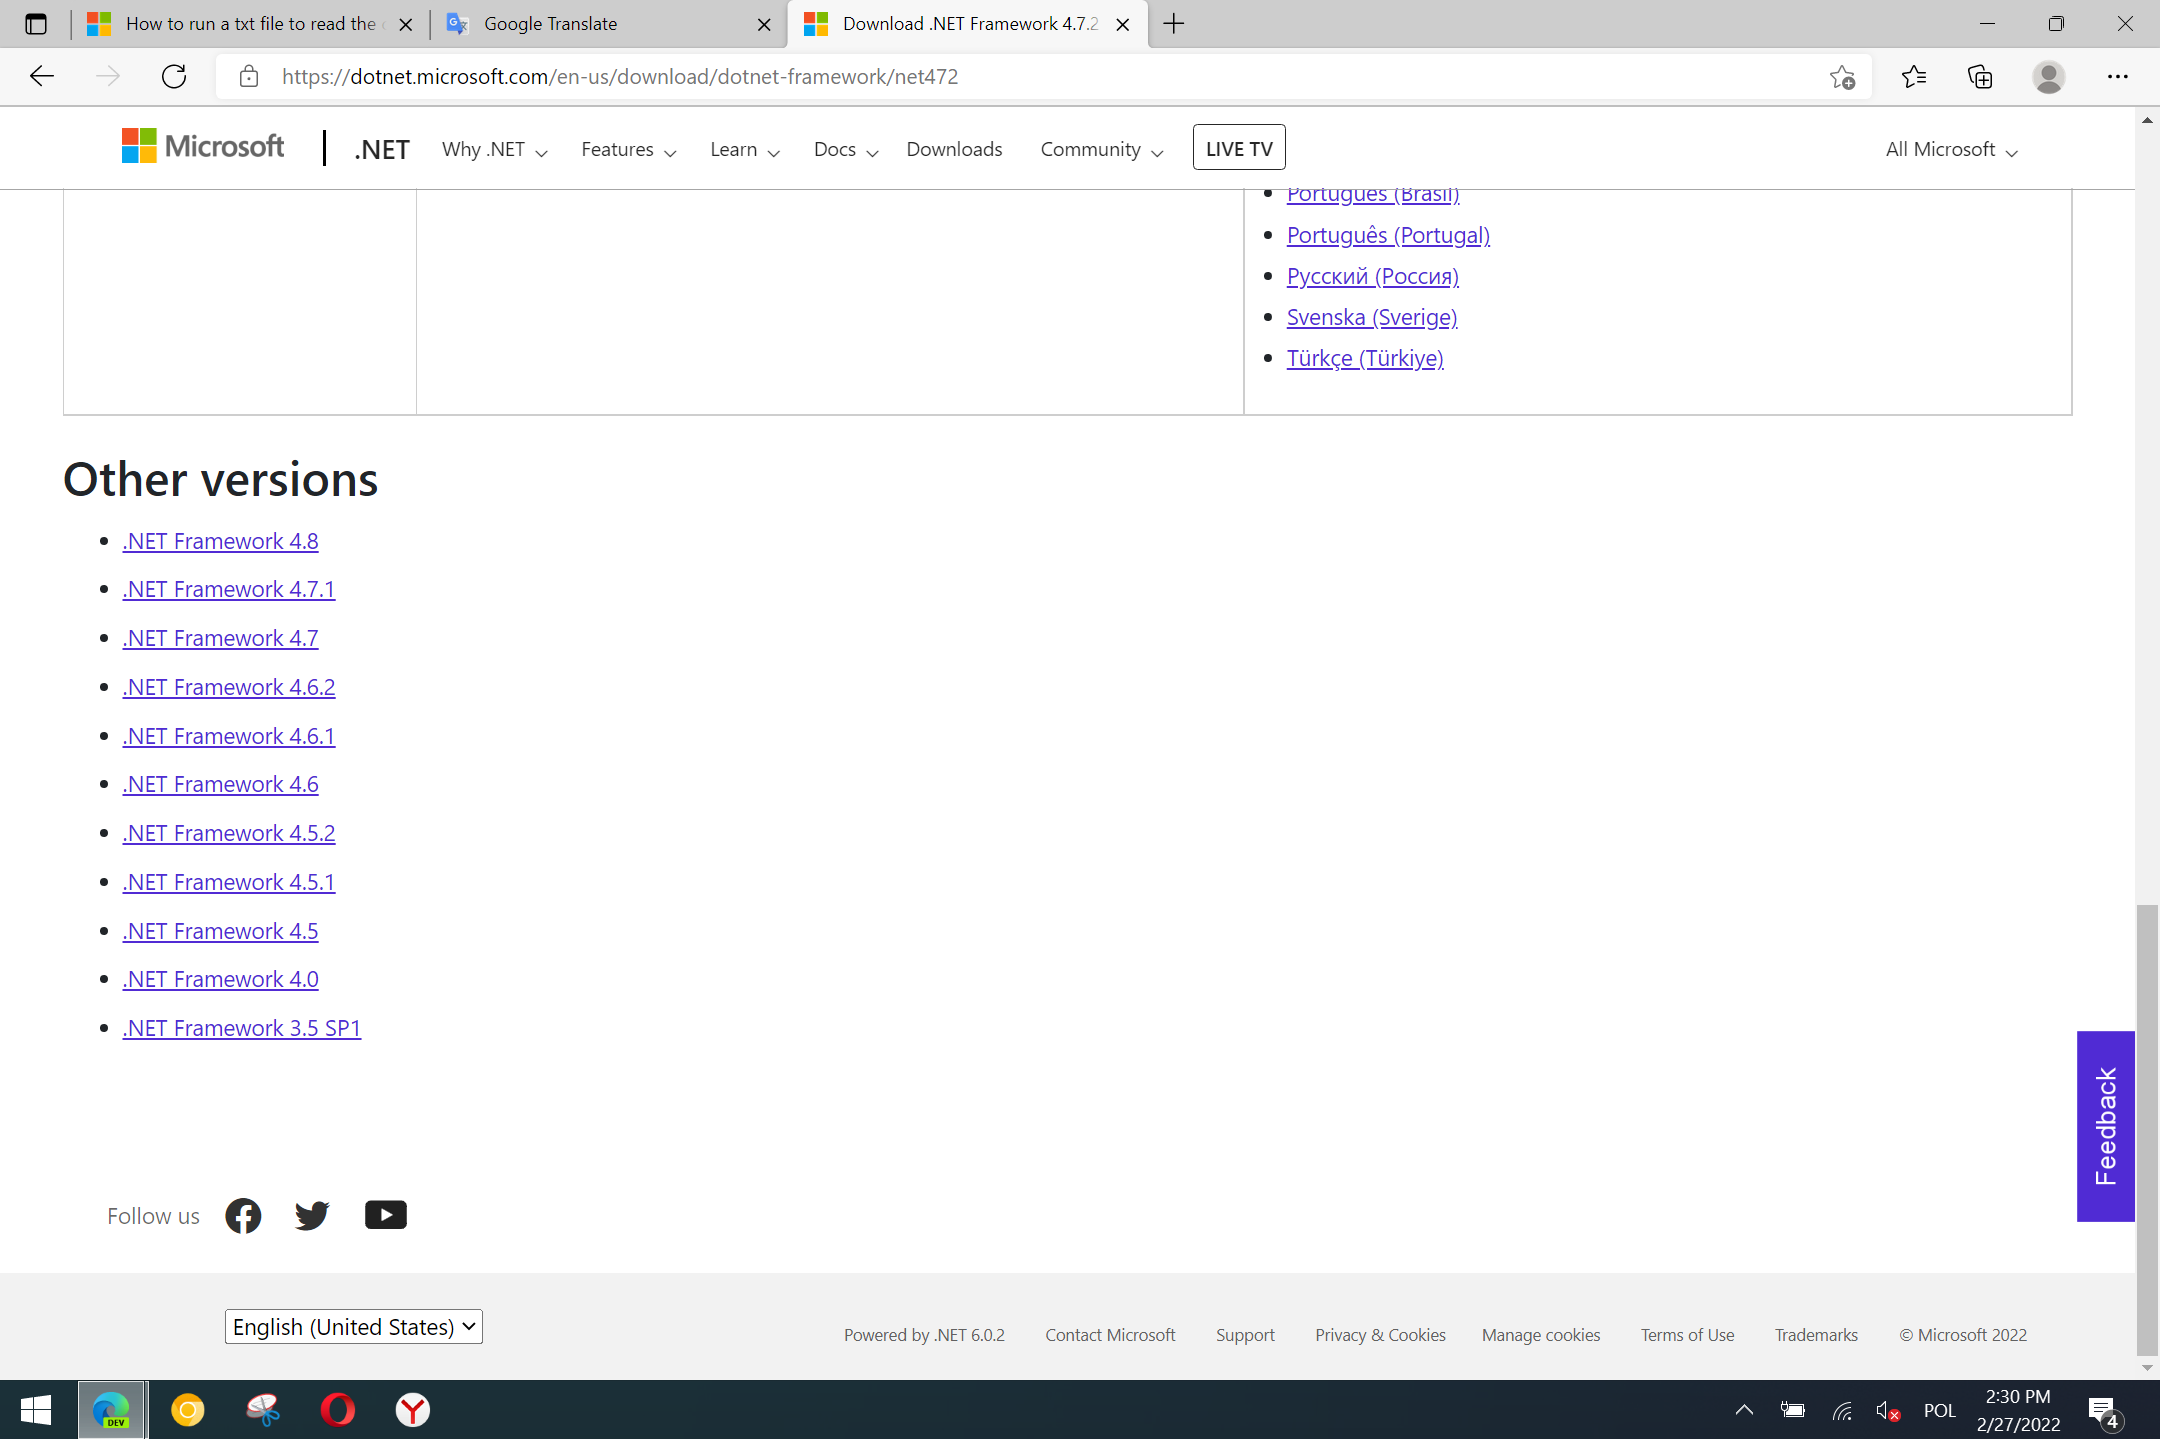The width and height of the screenshot is (2160, 1439).
Task: Click the muted volume icon in system tray
Action: click(1888, 1410)
